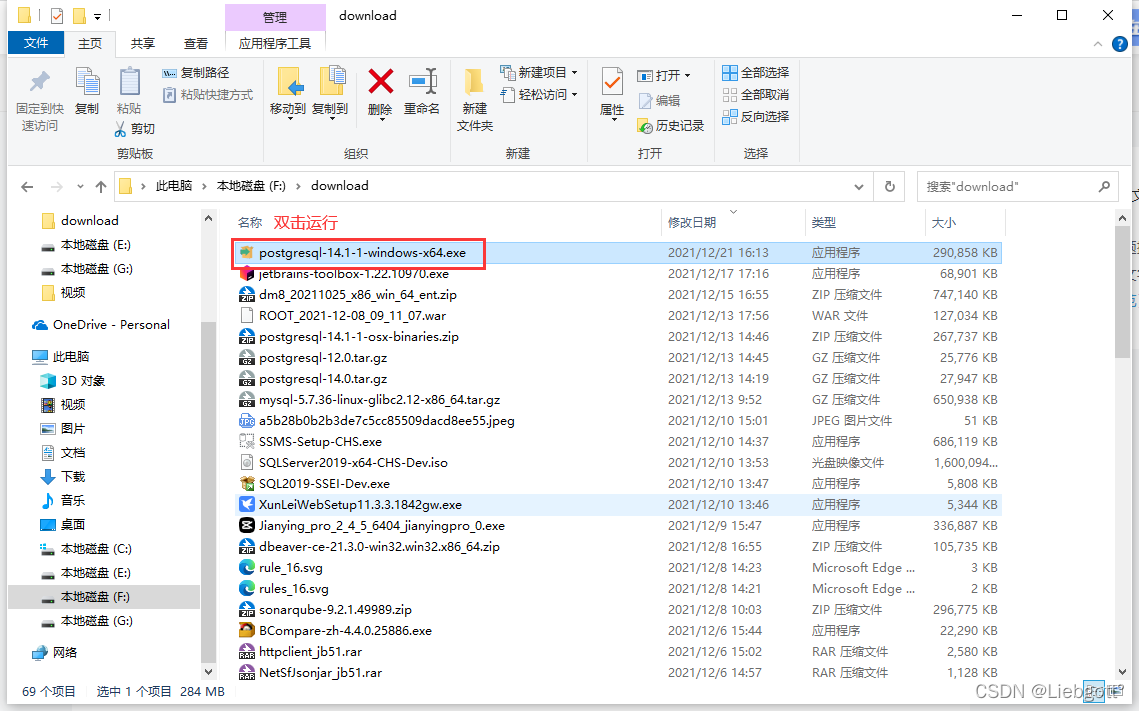
Task: Click Select all (全部选择)
Action: point(755,73)
